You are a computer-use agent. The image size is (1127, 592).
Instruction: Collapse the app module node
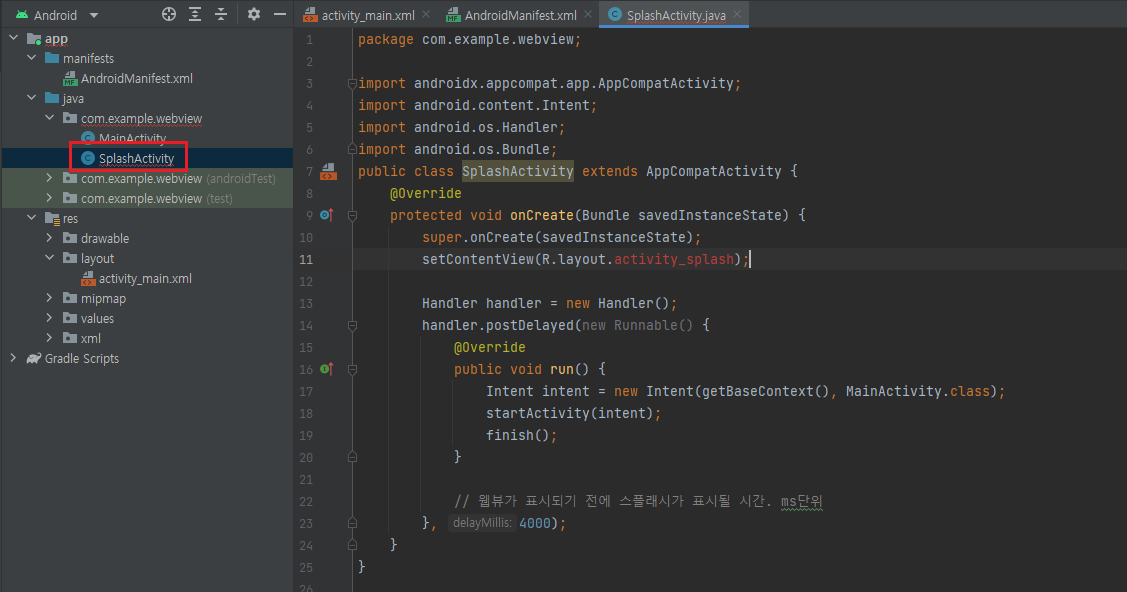[14, 37]
